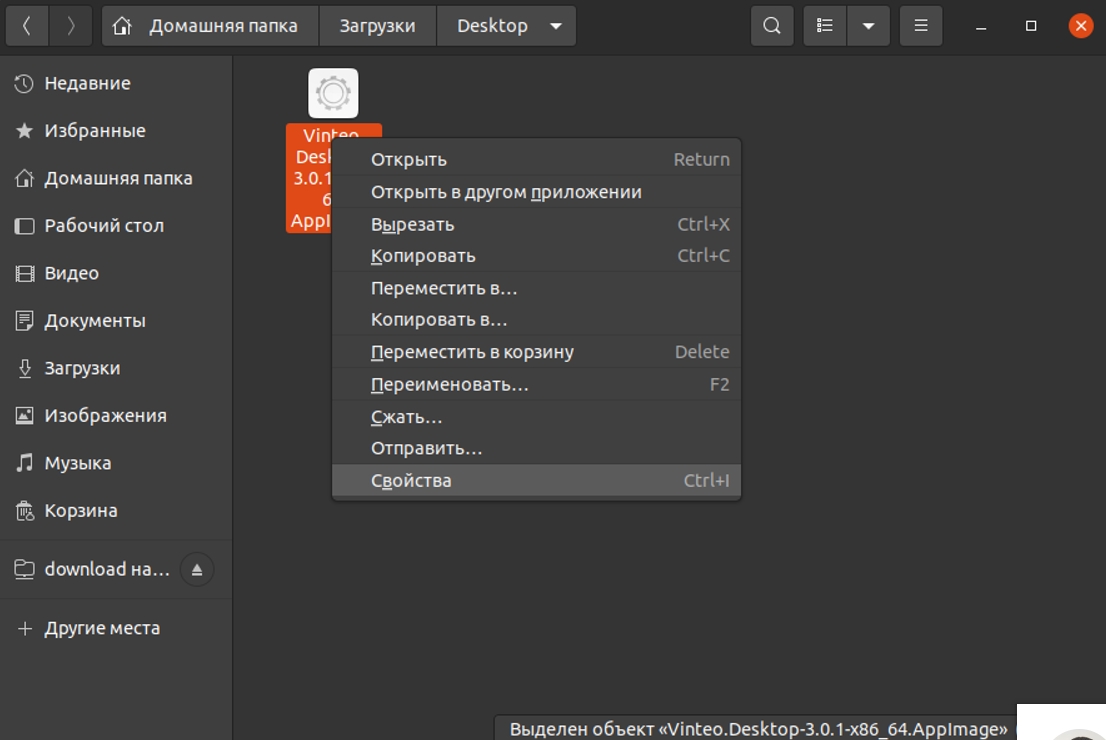Open Документы in the sidebar

point(116,321)
